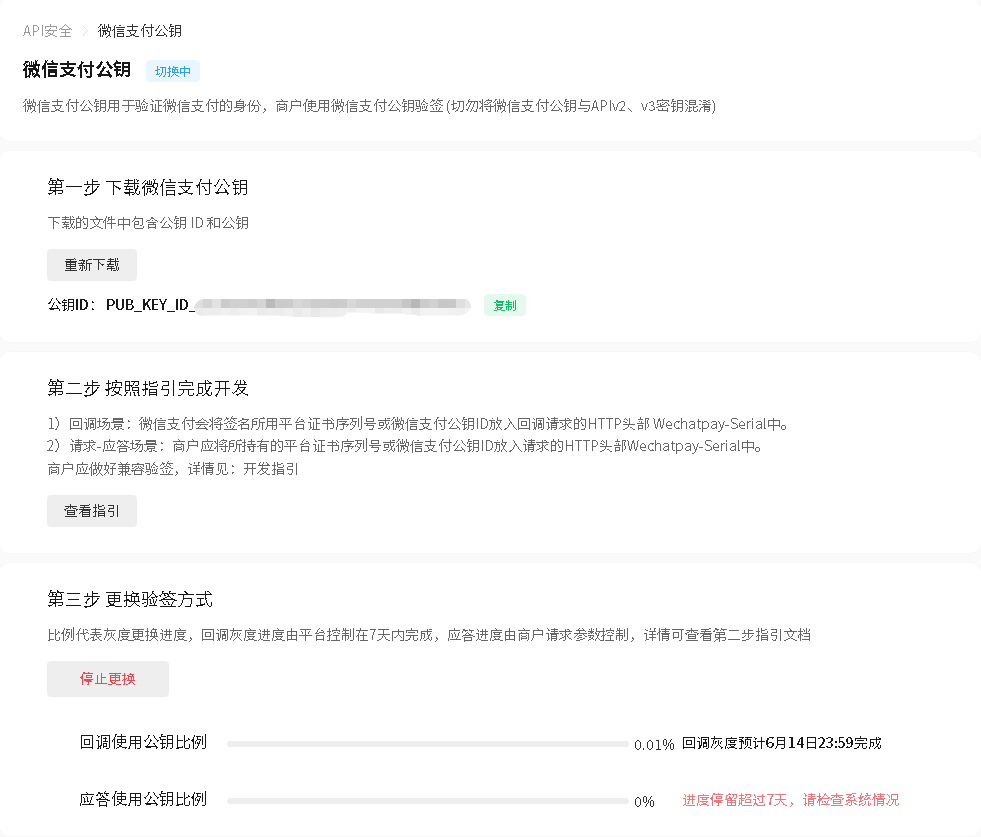Screen dimensions: 981x837
Task: Click the 第一步 下载微信支付公钥 heading
Action: point(148,187)
